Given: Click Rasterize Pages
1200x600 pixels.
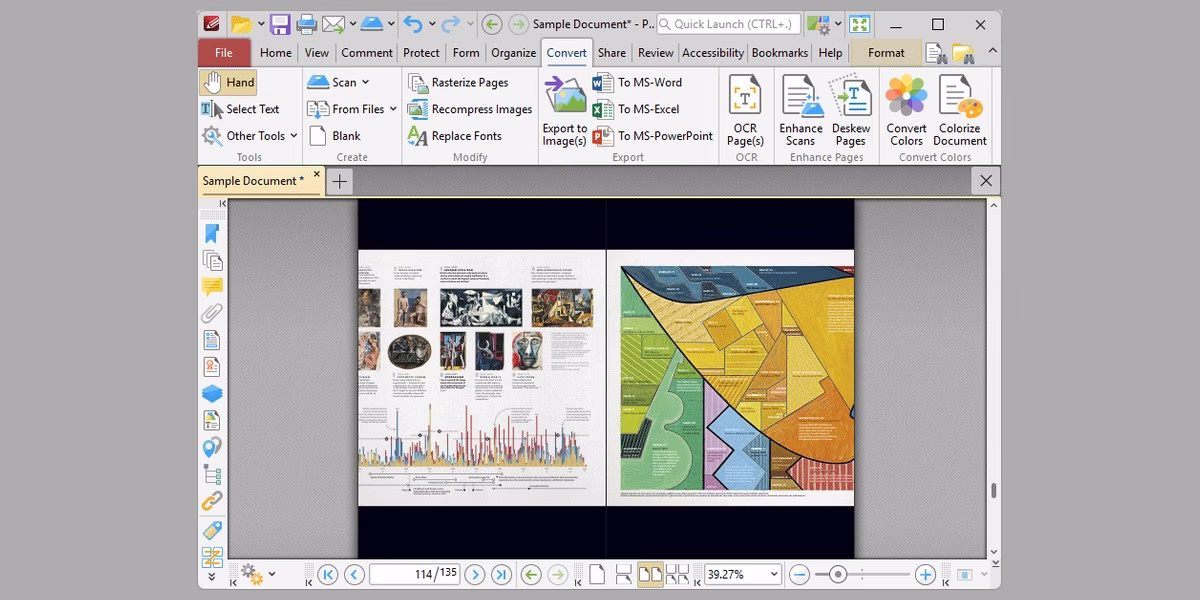Looking at the screenshot, I should tap(458, 82).
